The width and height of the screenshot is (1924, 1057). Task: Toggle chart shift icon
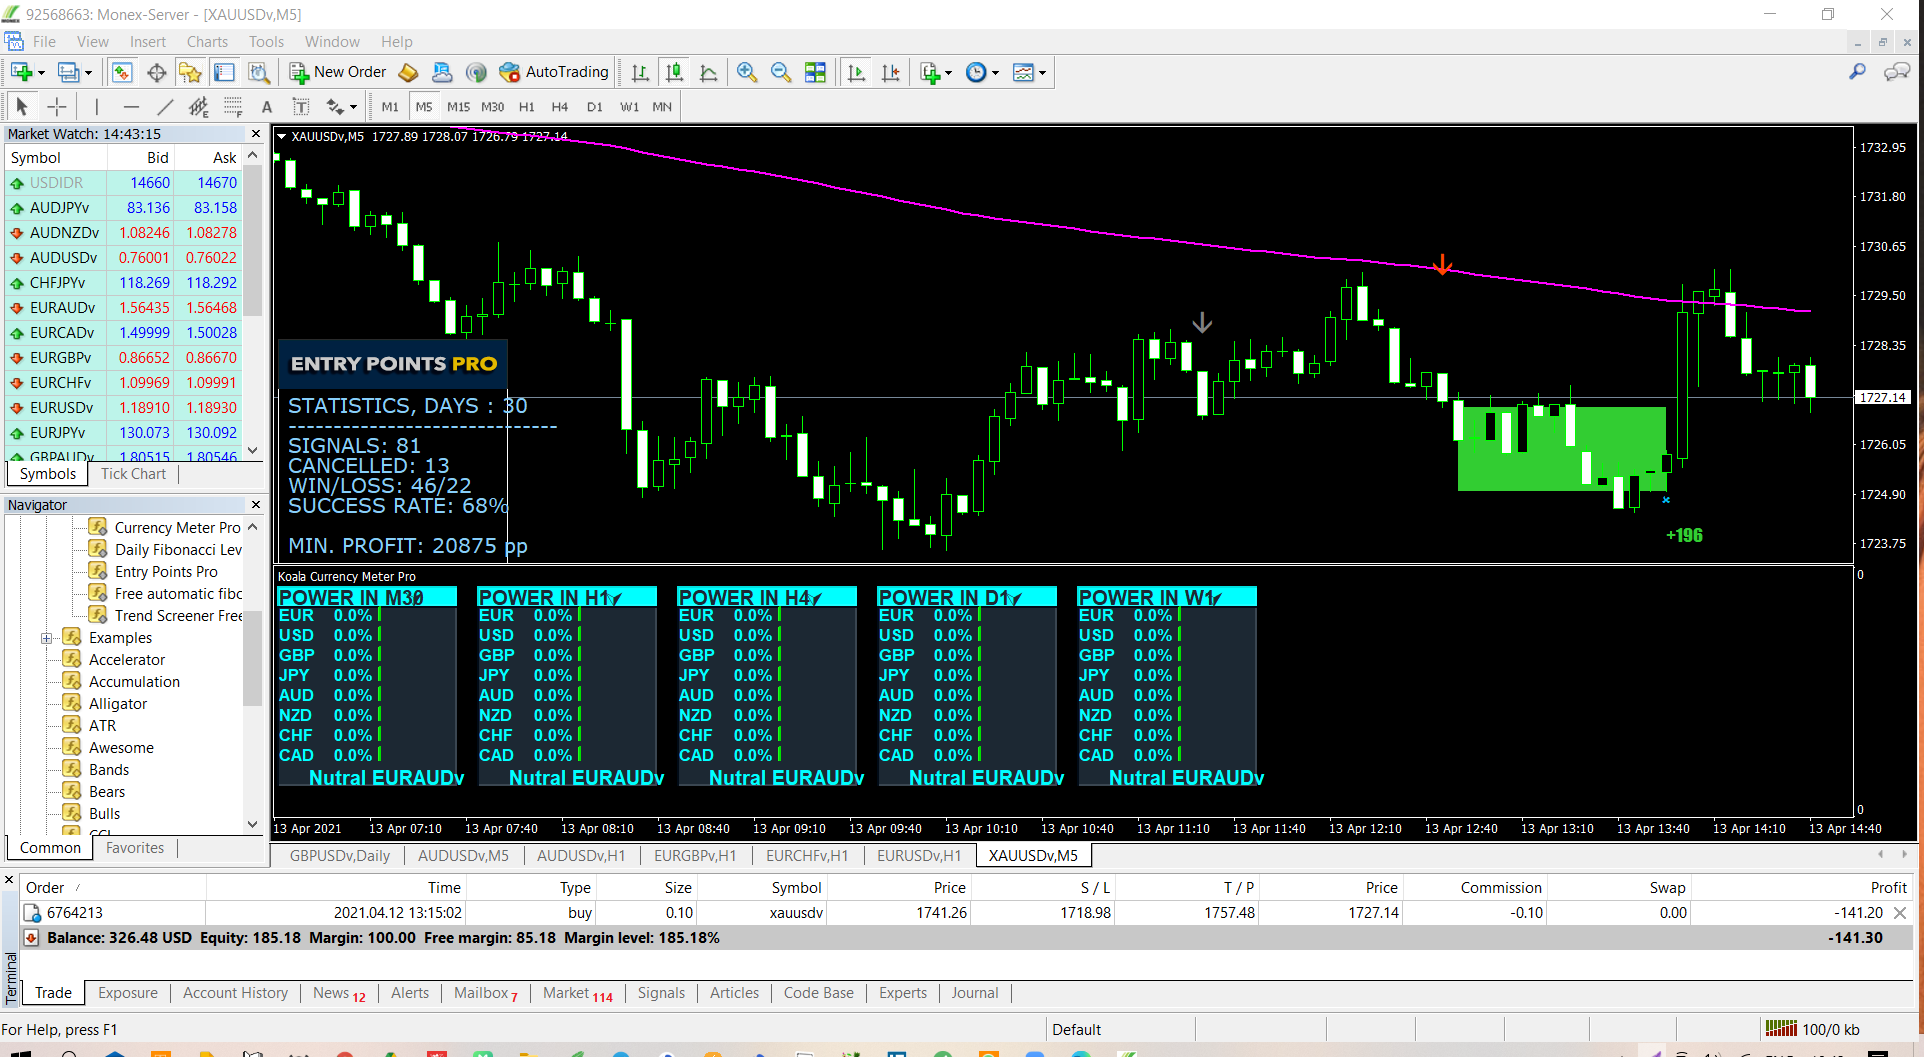pos(890,72)
